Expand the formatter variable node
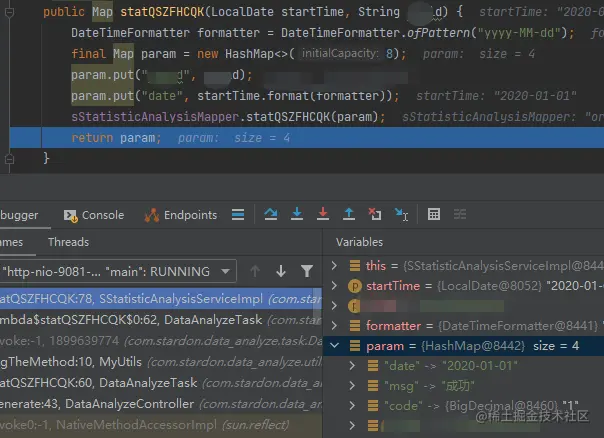Screen dimensions: 604x438 coord(334,326)
